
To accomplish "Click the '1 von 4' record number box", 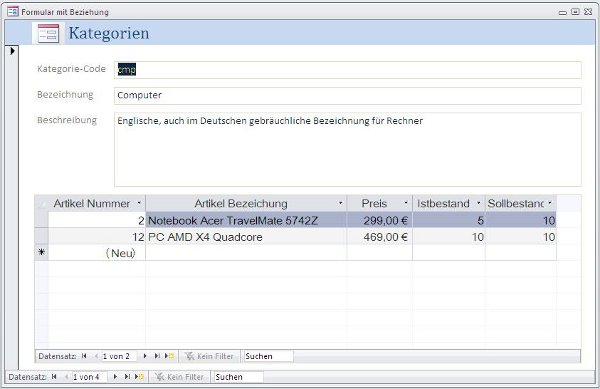I will pyautogui.click(x=90, y=377).
